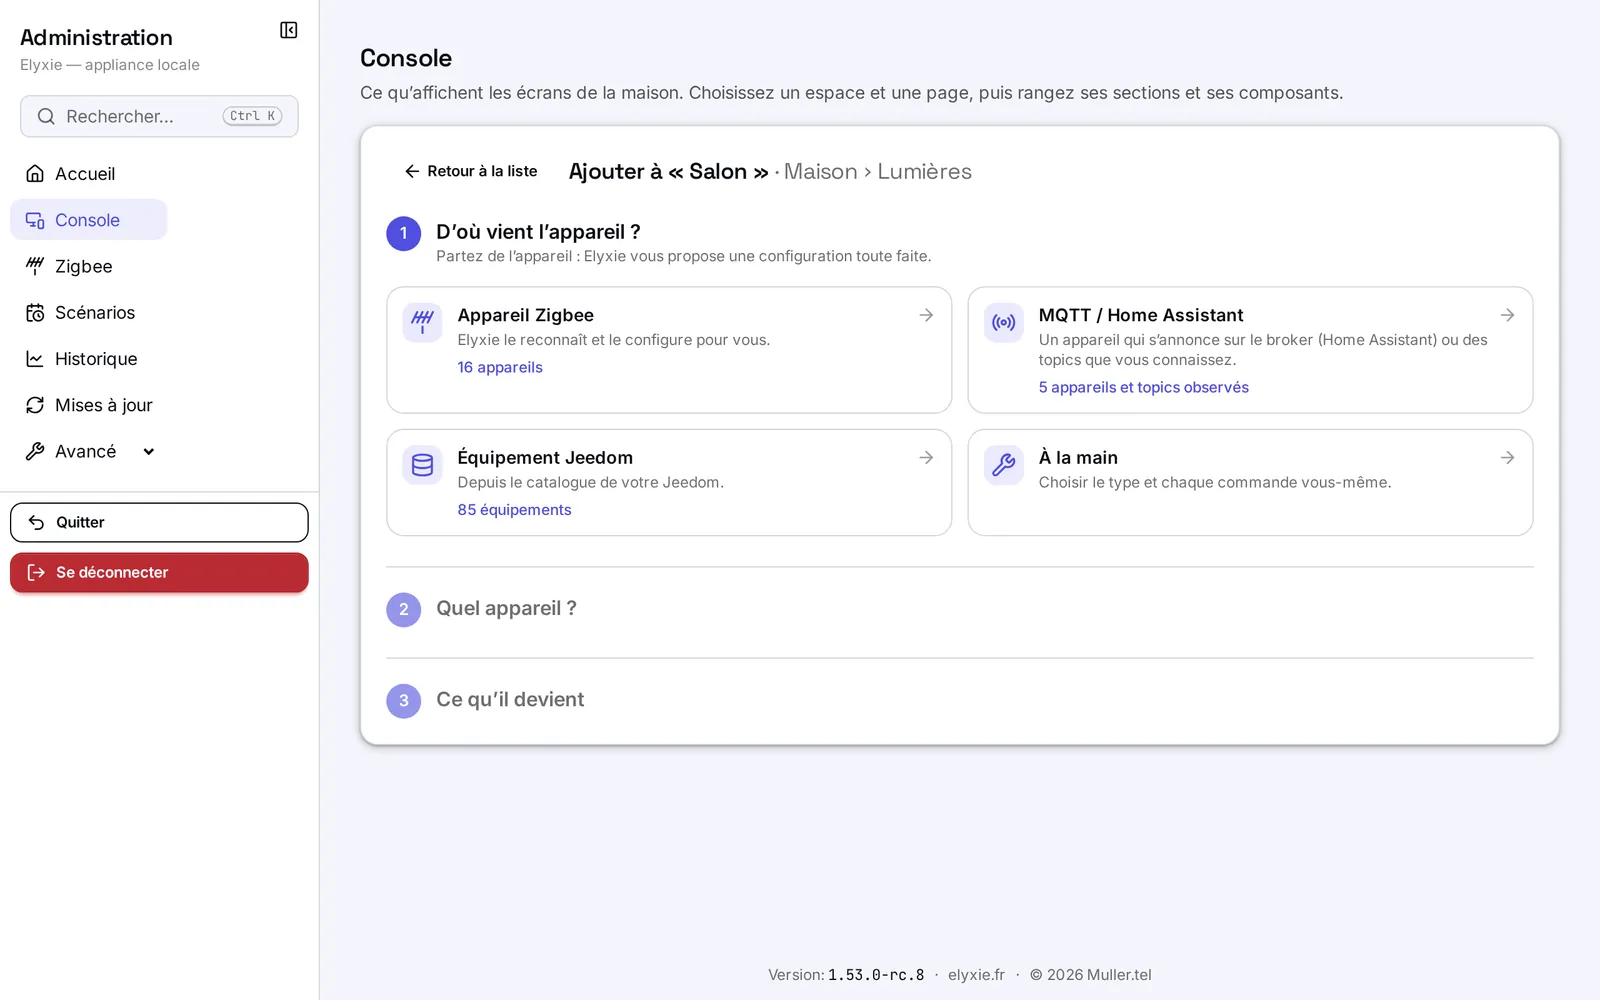The width and height of the screenshot is (1600, 1000).
Task: Click Retour à la liste
Action: point(470,171)
